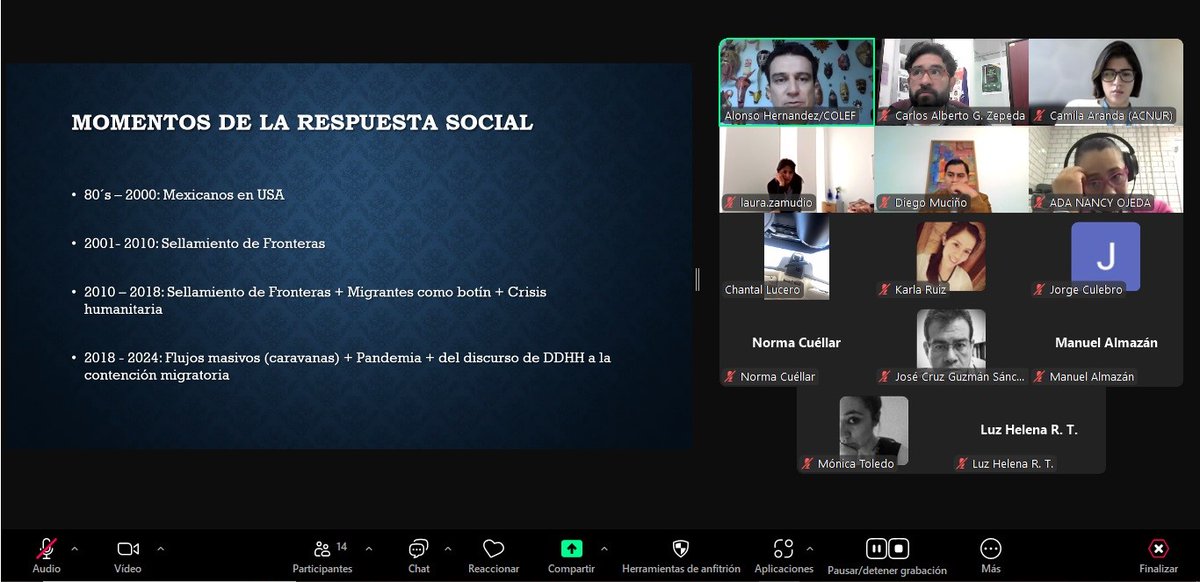
Task: Click muted mic icon beside Norma Cuéllar label
Action: [731, 377]
